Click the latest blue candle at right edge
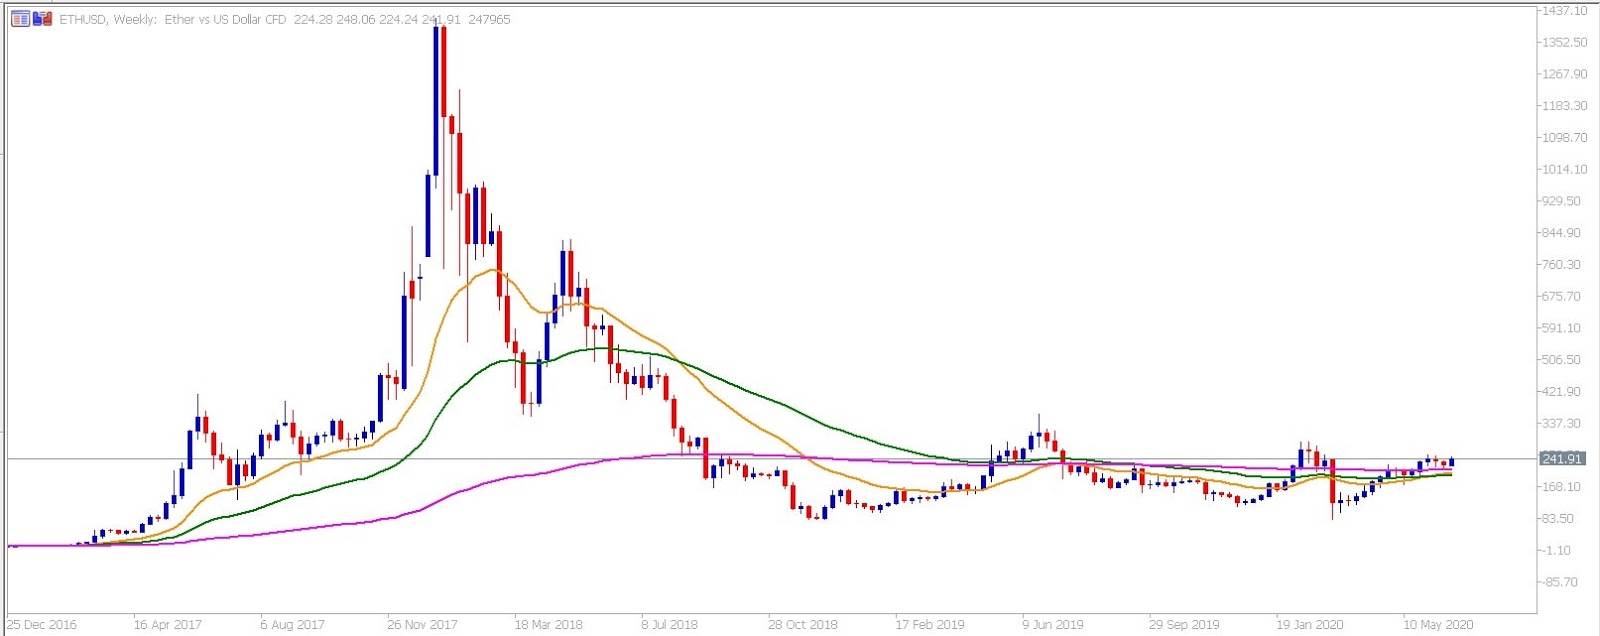Viewport: 1600px width, 636px height. tap(1451, 461)
